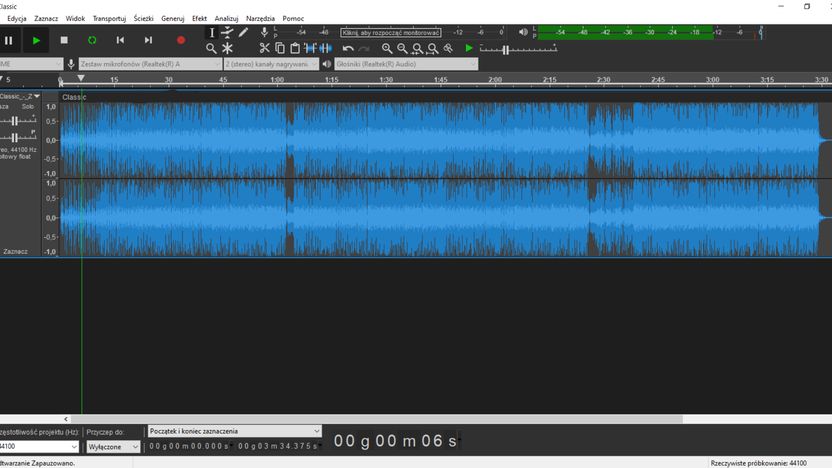
Task: Click the playhead marker on the timeline ruler
Action: (x=81, y=79)
